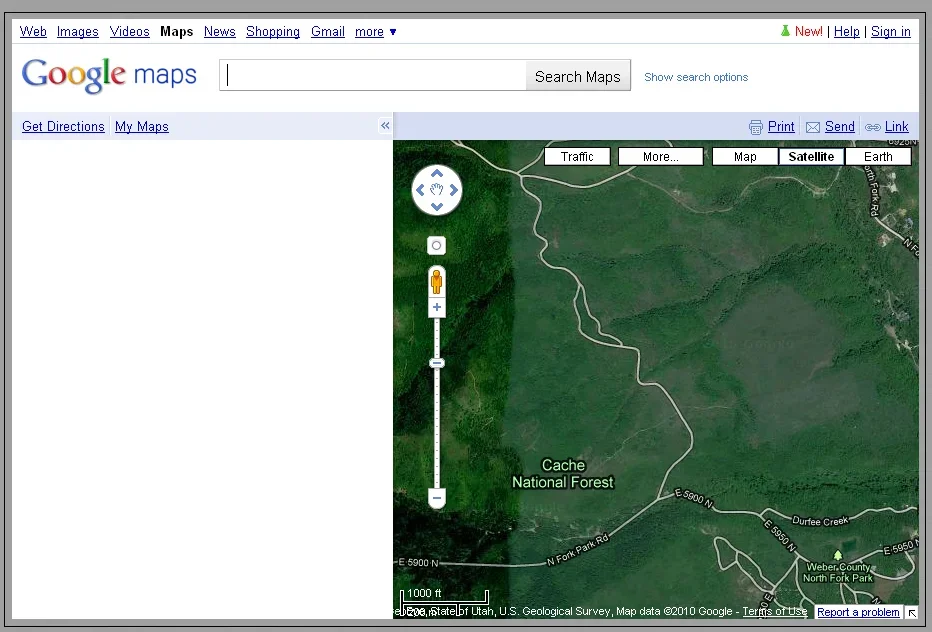The width and height of the screenshot is (932, 632).
Task: Zoom out with the minus button
Action: pos(437,498)
